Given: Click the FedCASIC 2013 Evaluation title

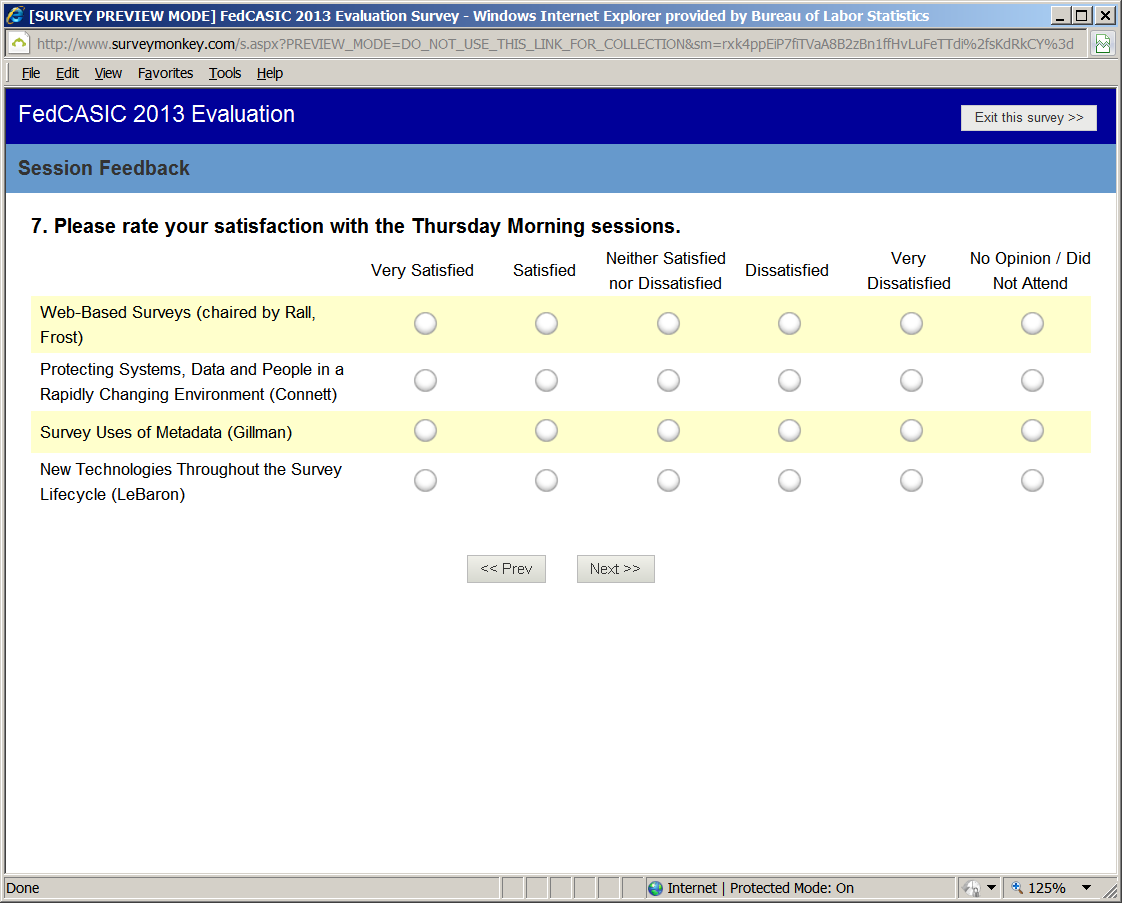Looking at the screenshot, I should pos(157,114).
